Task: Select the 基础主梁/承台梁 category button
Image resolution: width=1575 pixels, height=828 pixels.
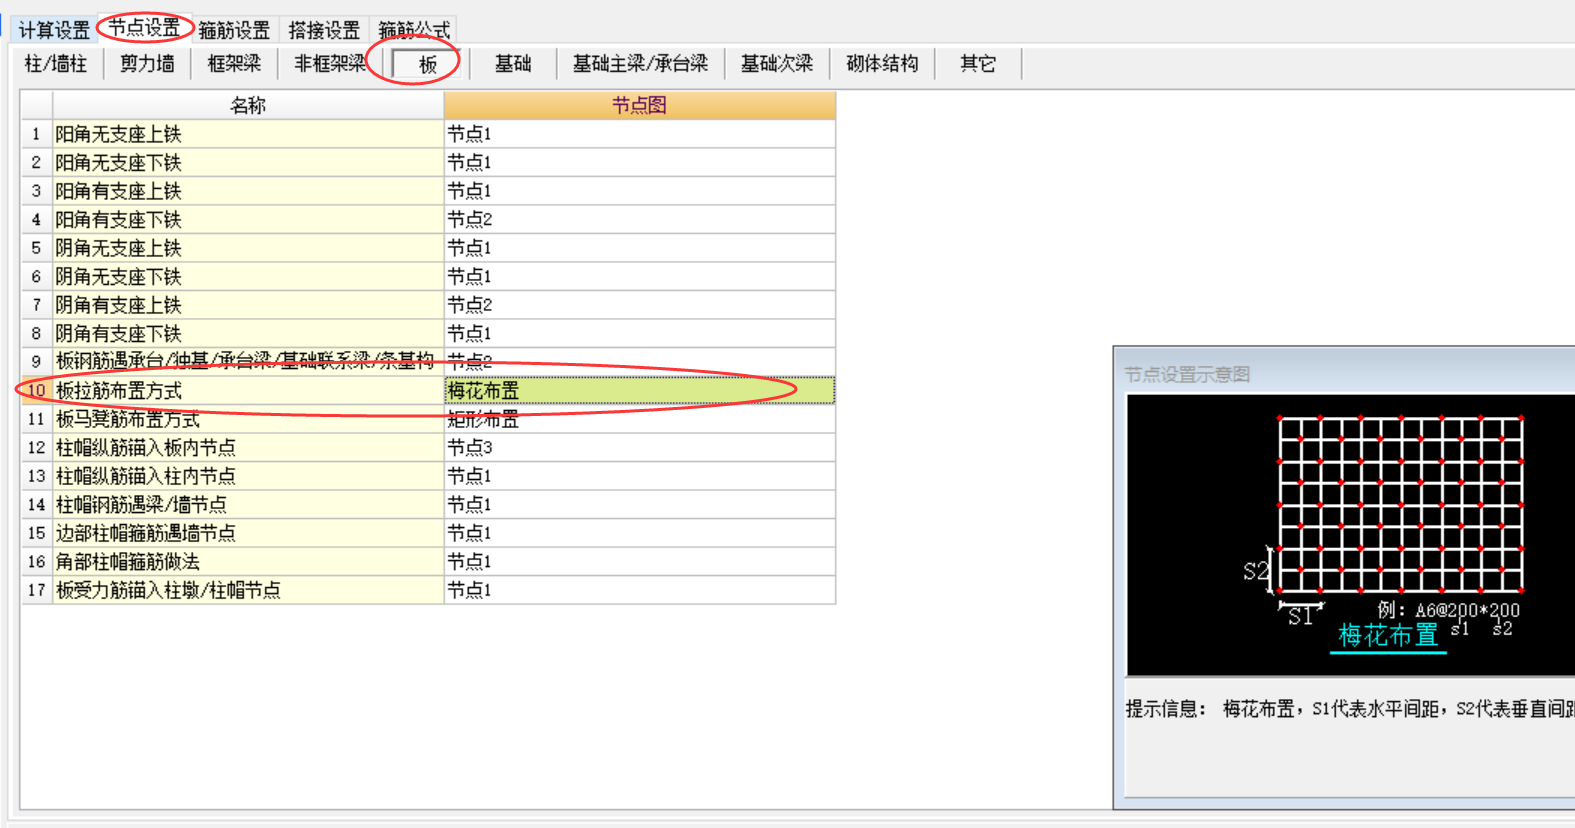Action: tap(640, 64)
